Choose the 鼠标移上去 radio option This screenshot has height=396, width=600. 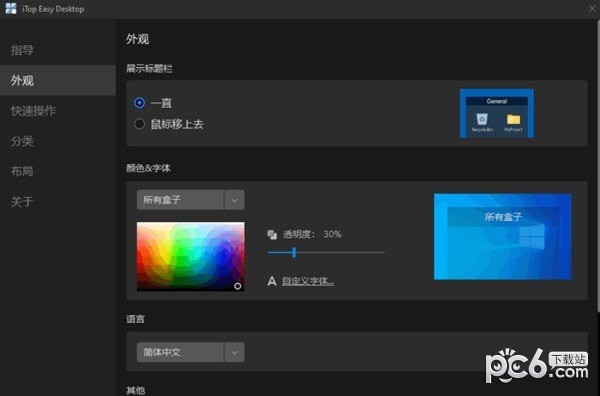(139, 124)
